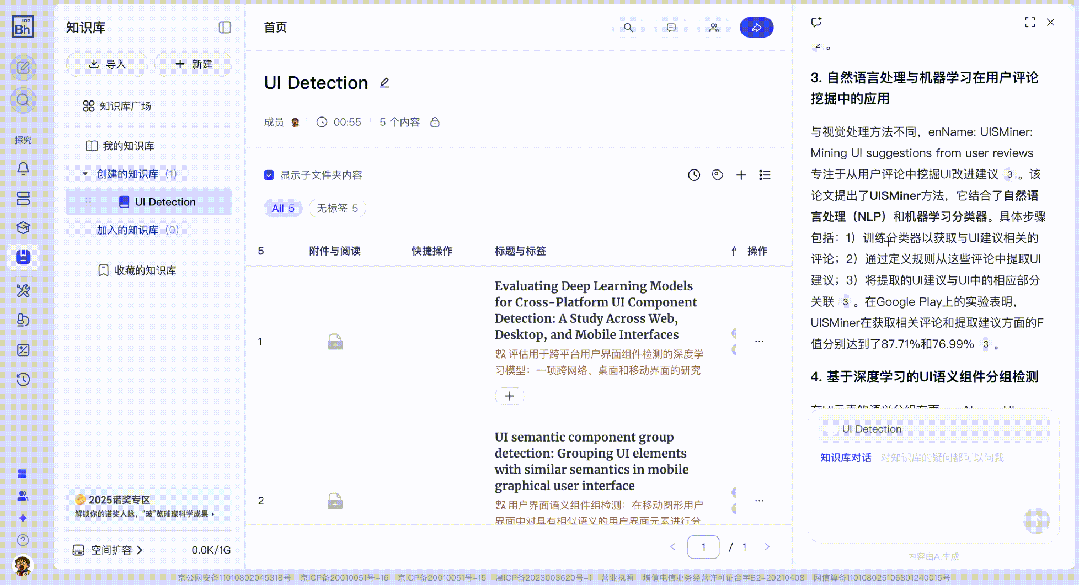Toggle 显示子文件夹内容 checkbox
This screenshot has width=1079, height=585.
click(269, 175)
